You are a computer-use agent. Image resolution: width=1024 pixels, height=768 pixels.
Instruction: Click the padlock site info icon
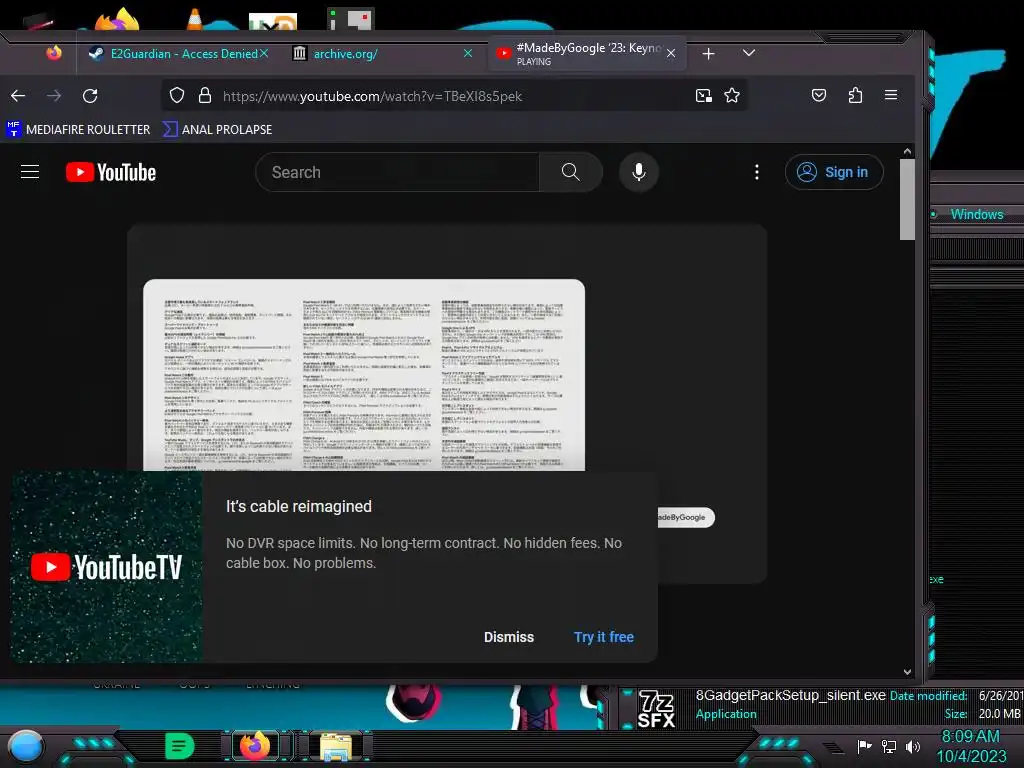[x=204, y=95]
